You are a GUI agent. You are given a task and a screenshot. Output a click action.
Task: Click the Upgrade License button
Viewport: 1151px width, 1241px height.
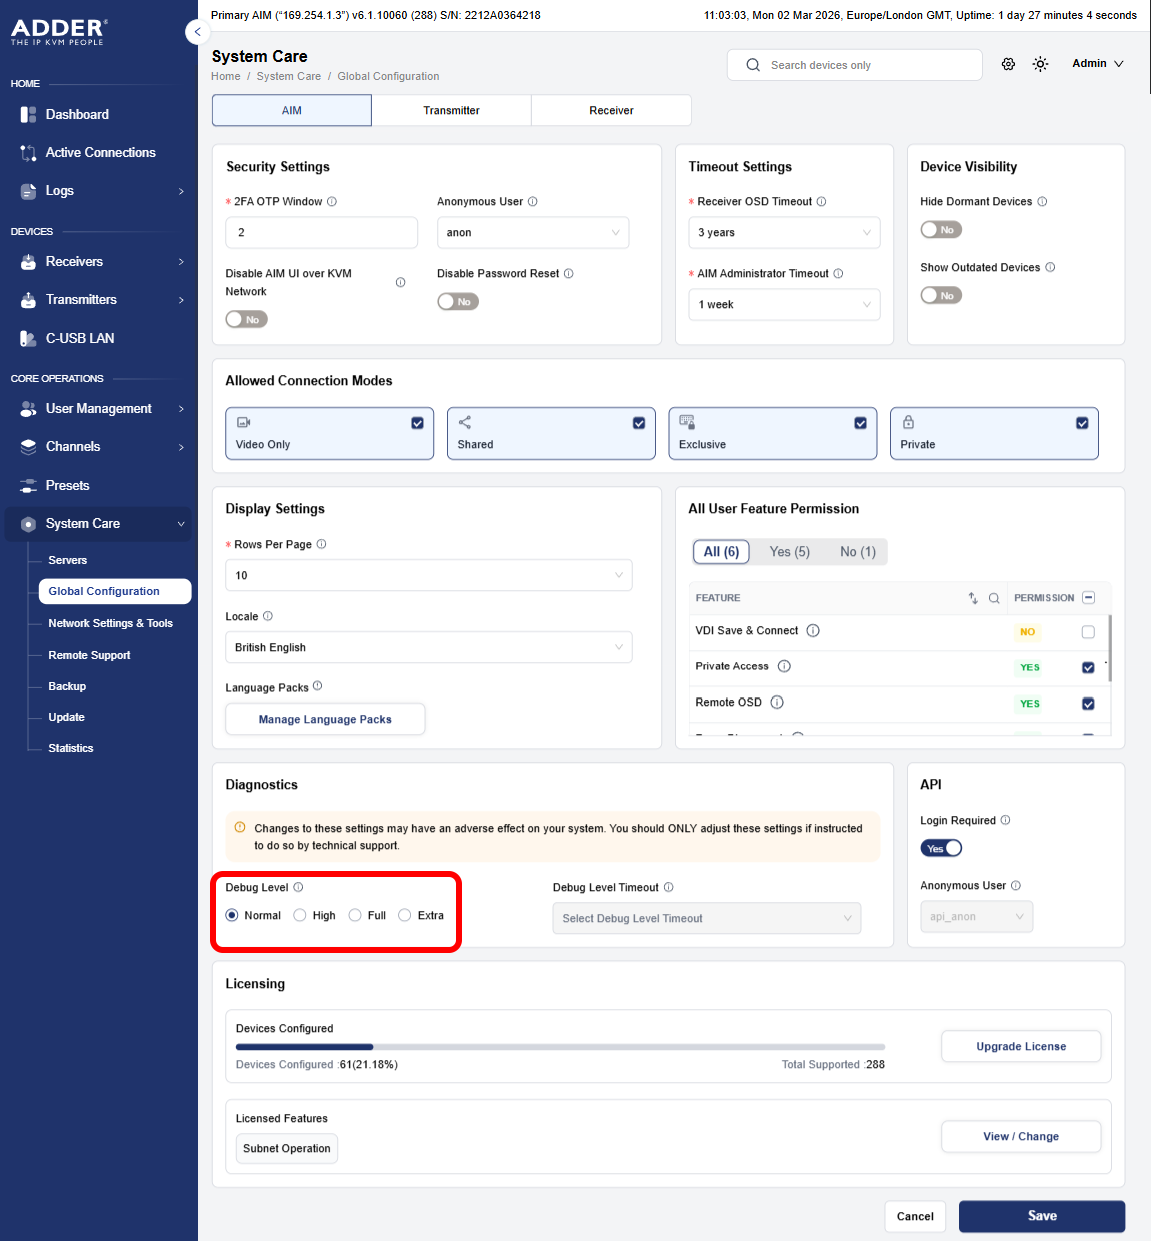tap(1020, 1046)
